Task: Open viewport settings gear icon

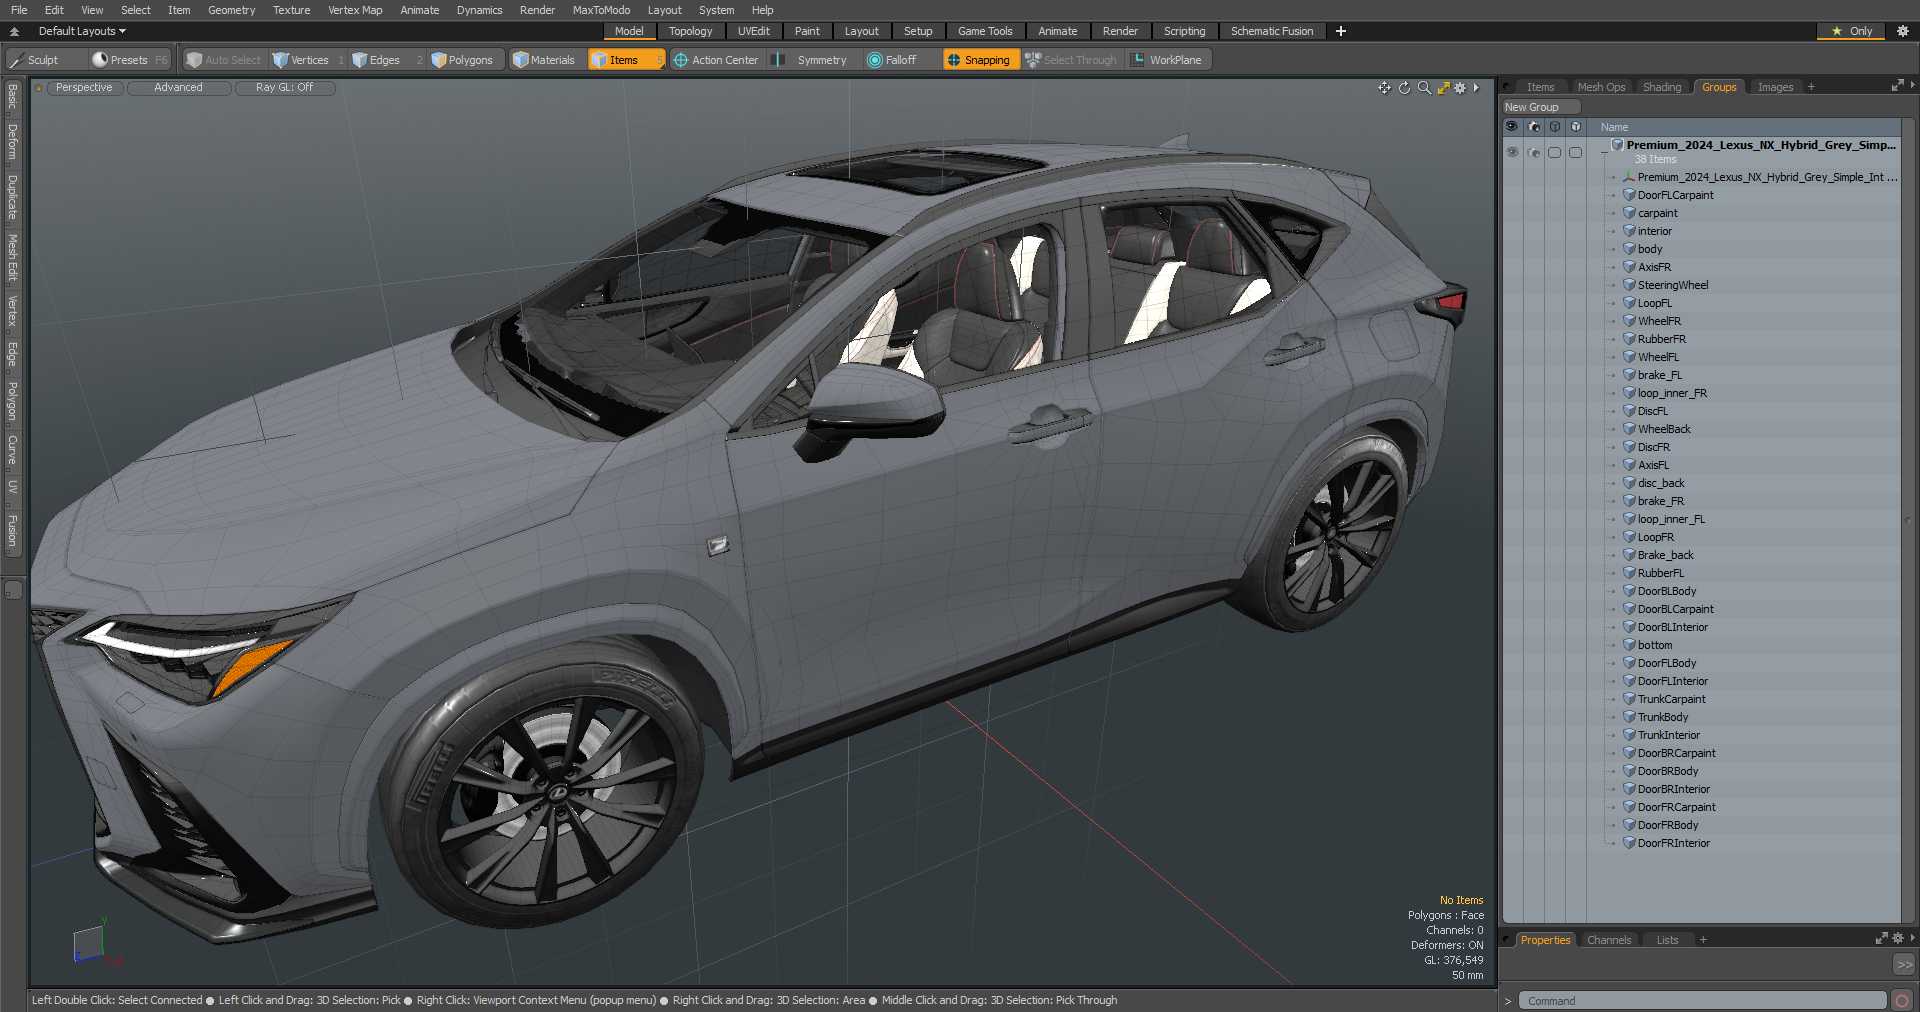Action: 1460,88
